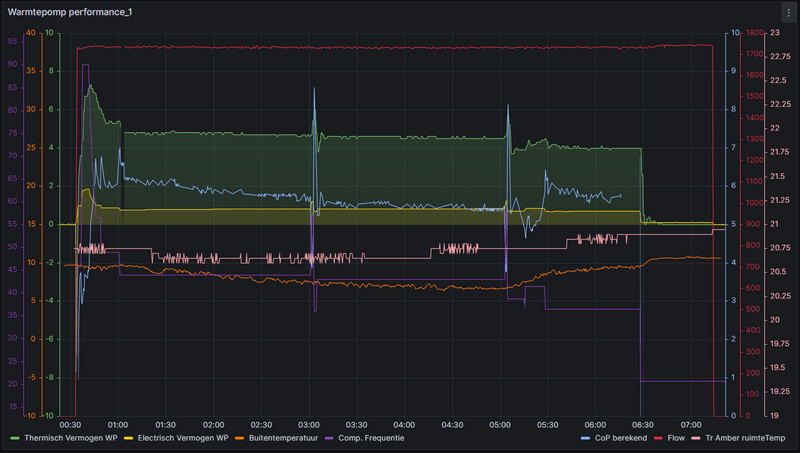Open yellow color swatch for Electrisch Vermogen WP

tap(129, 438)
